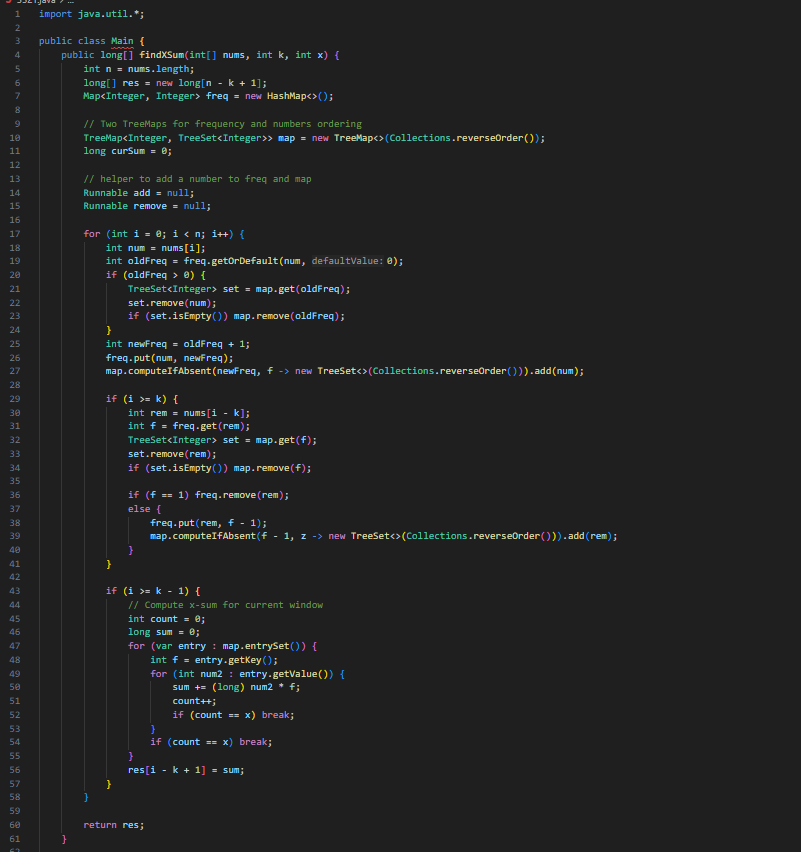The height and width of the screenshot is (852, 801).
Task: Click the 'if (oldFreq > 0)' condition
Action: pyautogui.click(x=151, y=275)
